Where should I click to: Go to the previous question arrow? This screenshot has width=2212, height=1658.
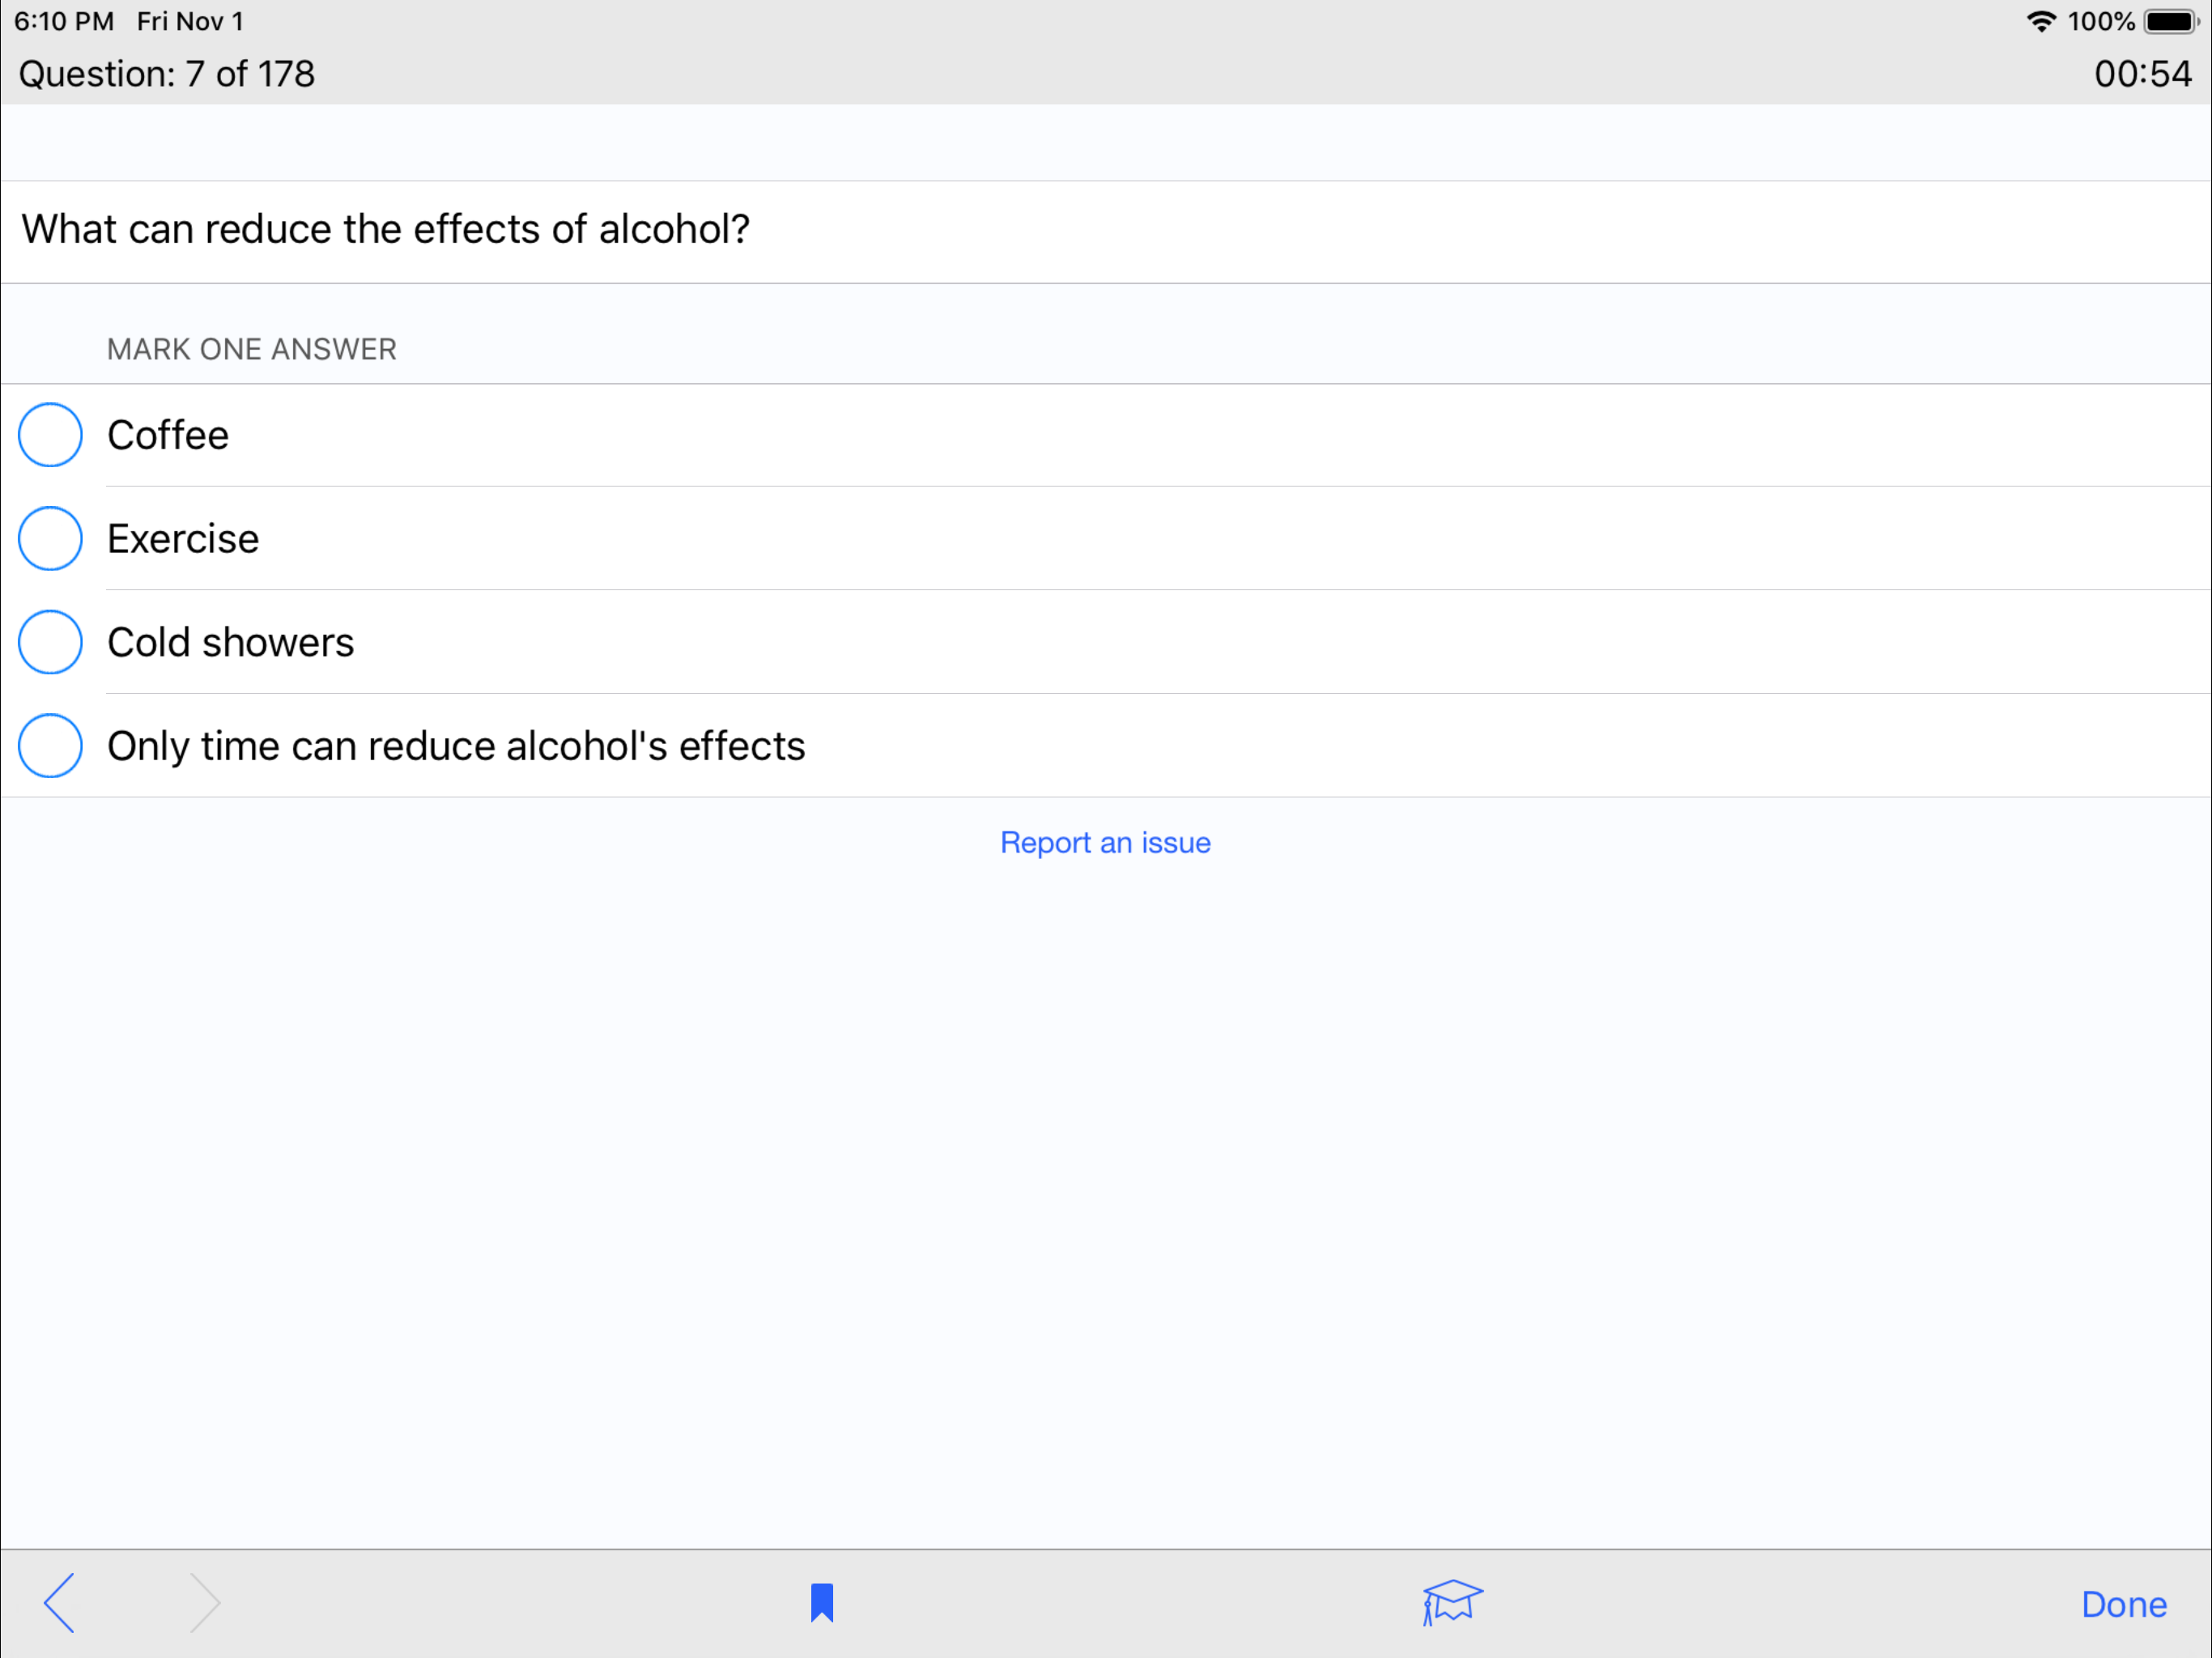click(60, 1602)
